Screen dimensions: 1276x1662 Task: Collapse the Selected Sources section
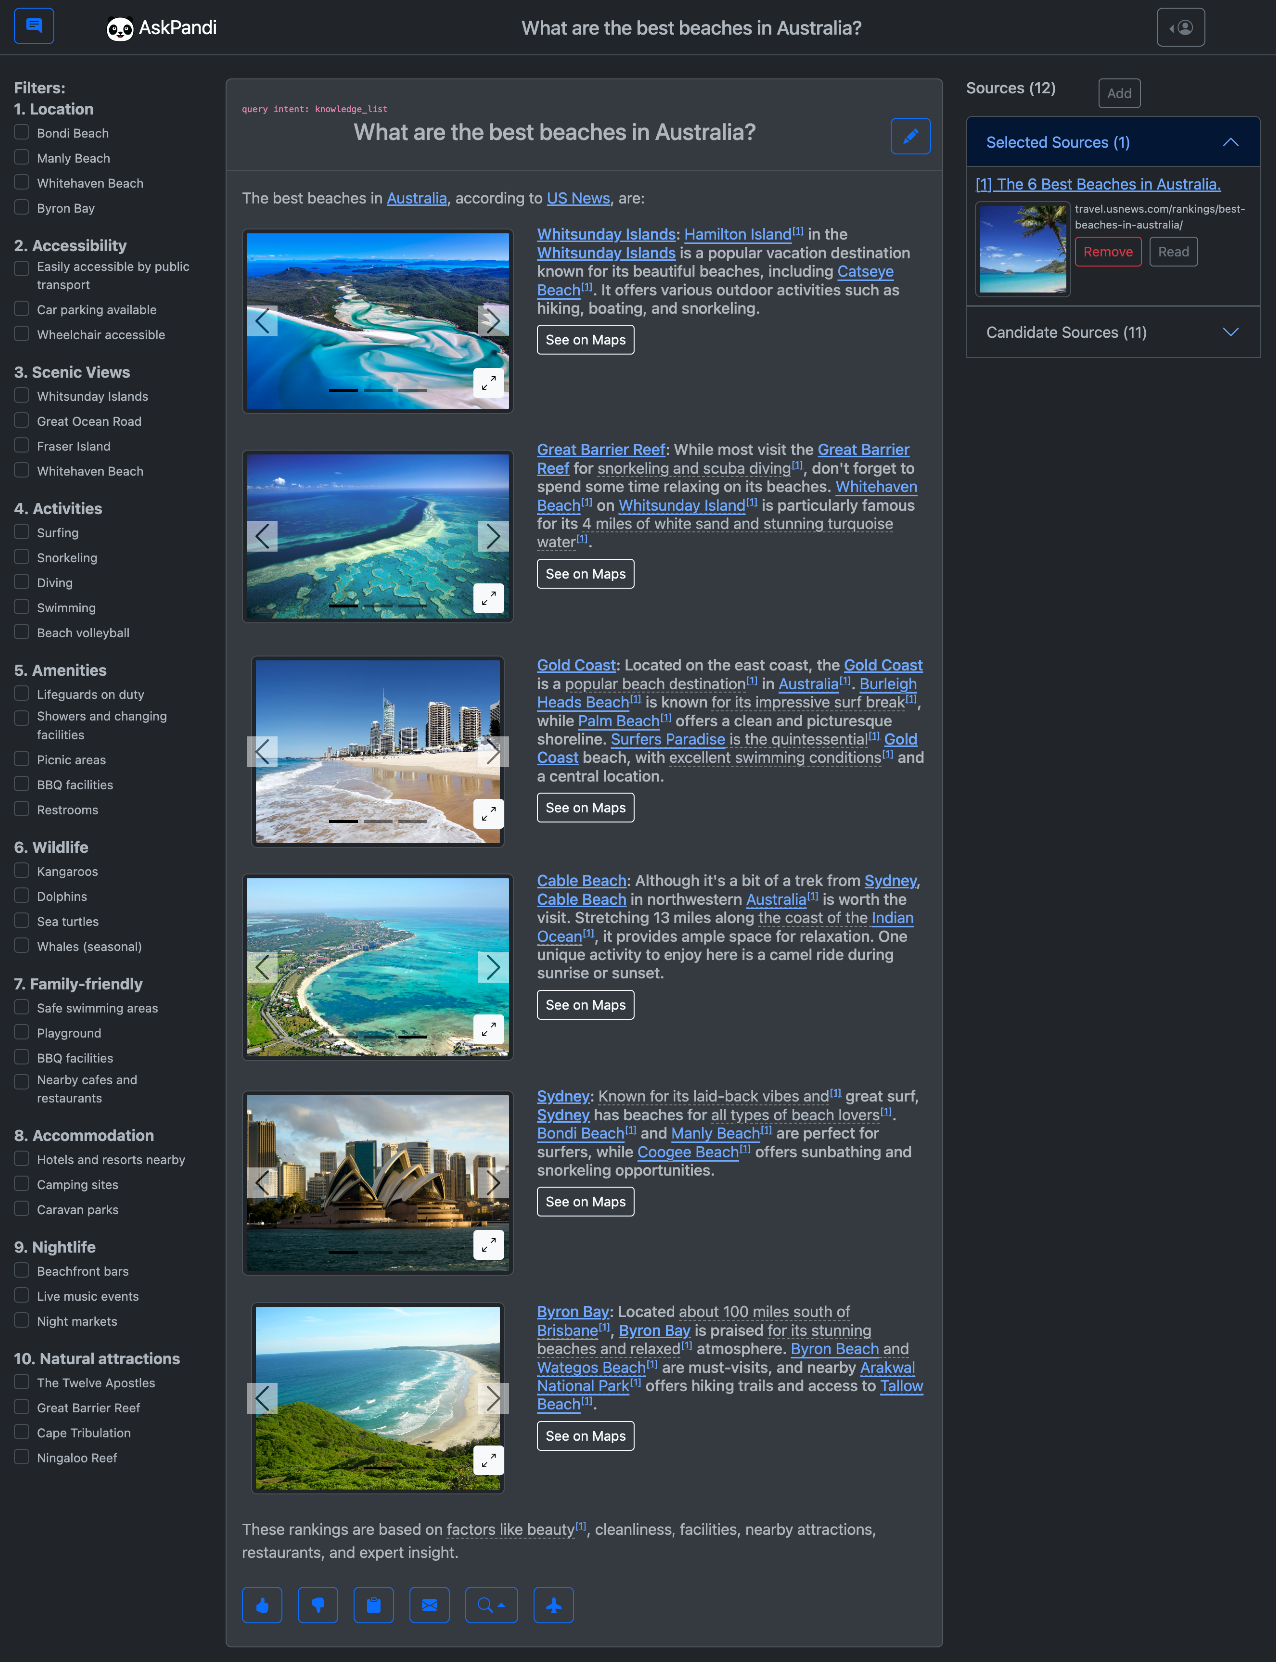[1230, 142]
